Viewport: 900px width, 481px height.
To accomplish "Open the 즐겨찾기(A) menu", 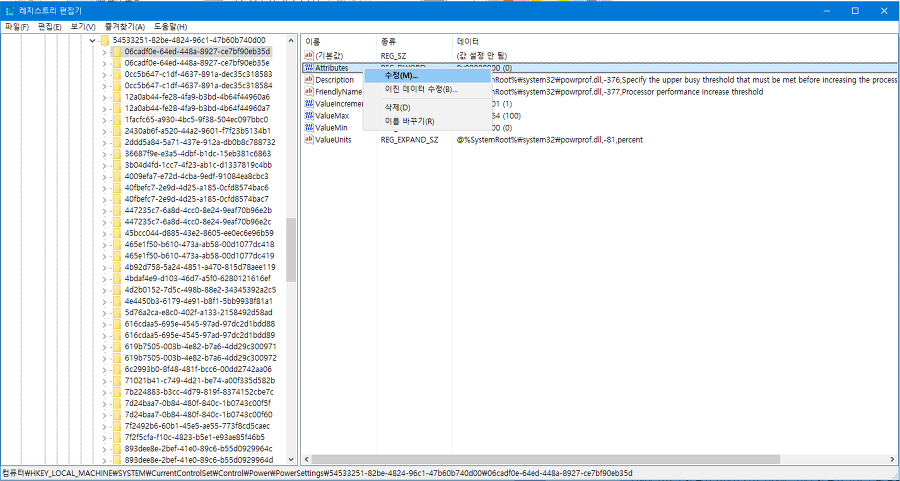I will 124,26.
